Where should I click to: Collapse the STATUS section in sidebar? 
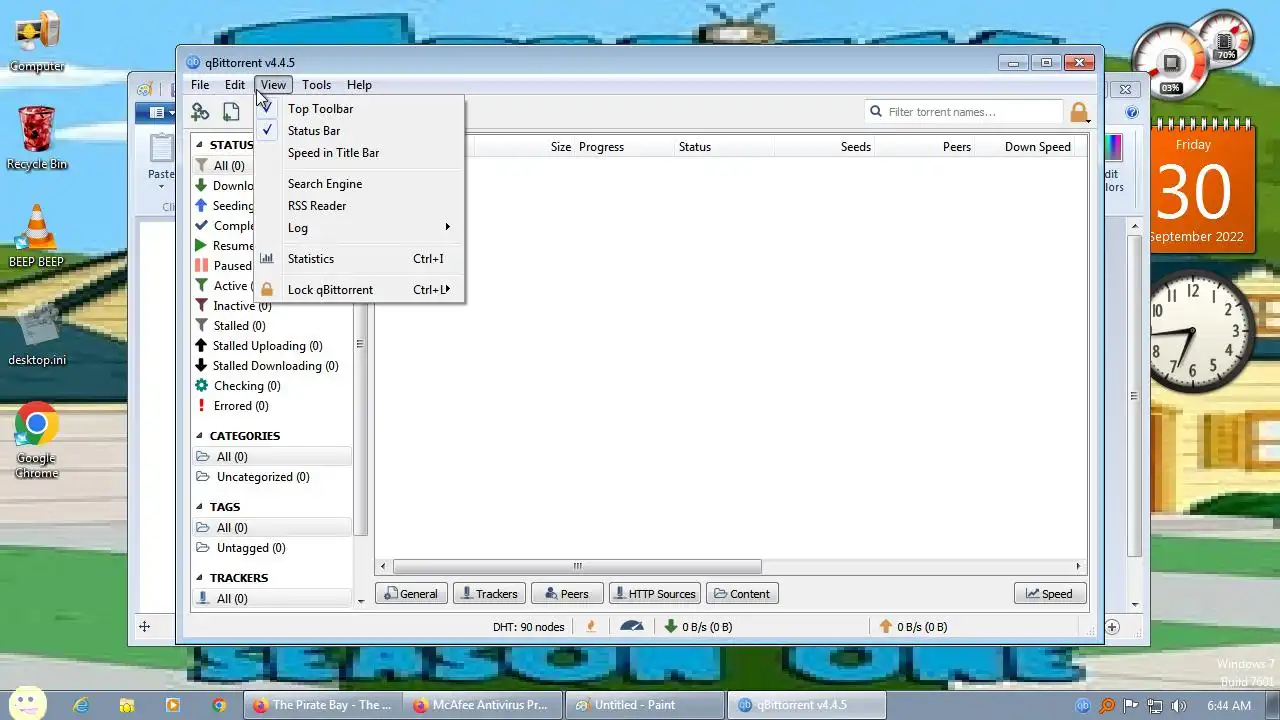pos(200,145)
